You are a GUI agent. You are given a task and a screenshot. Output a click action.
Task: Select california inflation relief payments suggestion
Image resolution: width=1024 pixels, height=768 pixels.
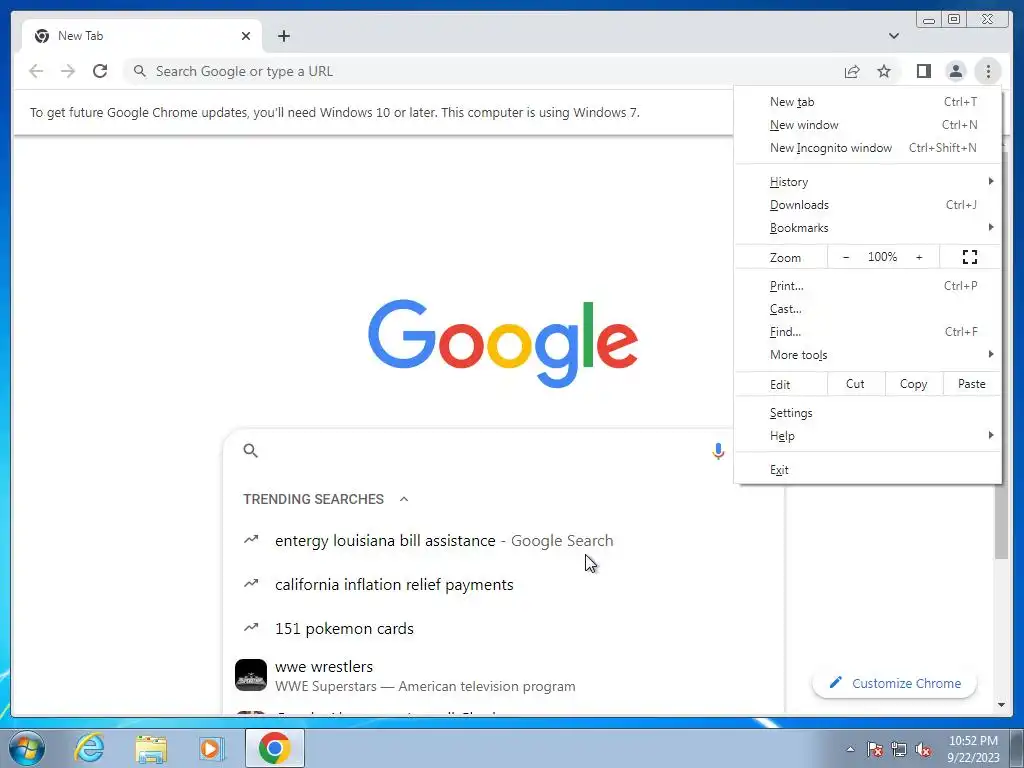click(503, 584)
